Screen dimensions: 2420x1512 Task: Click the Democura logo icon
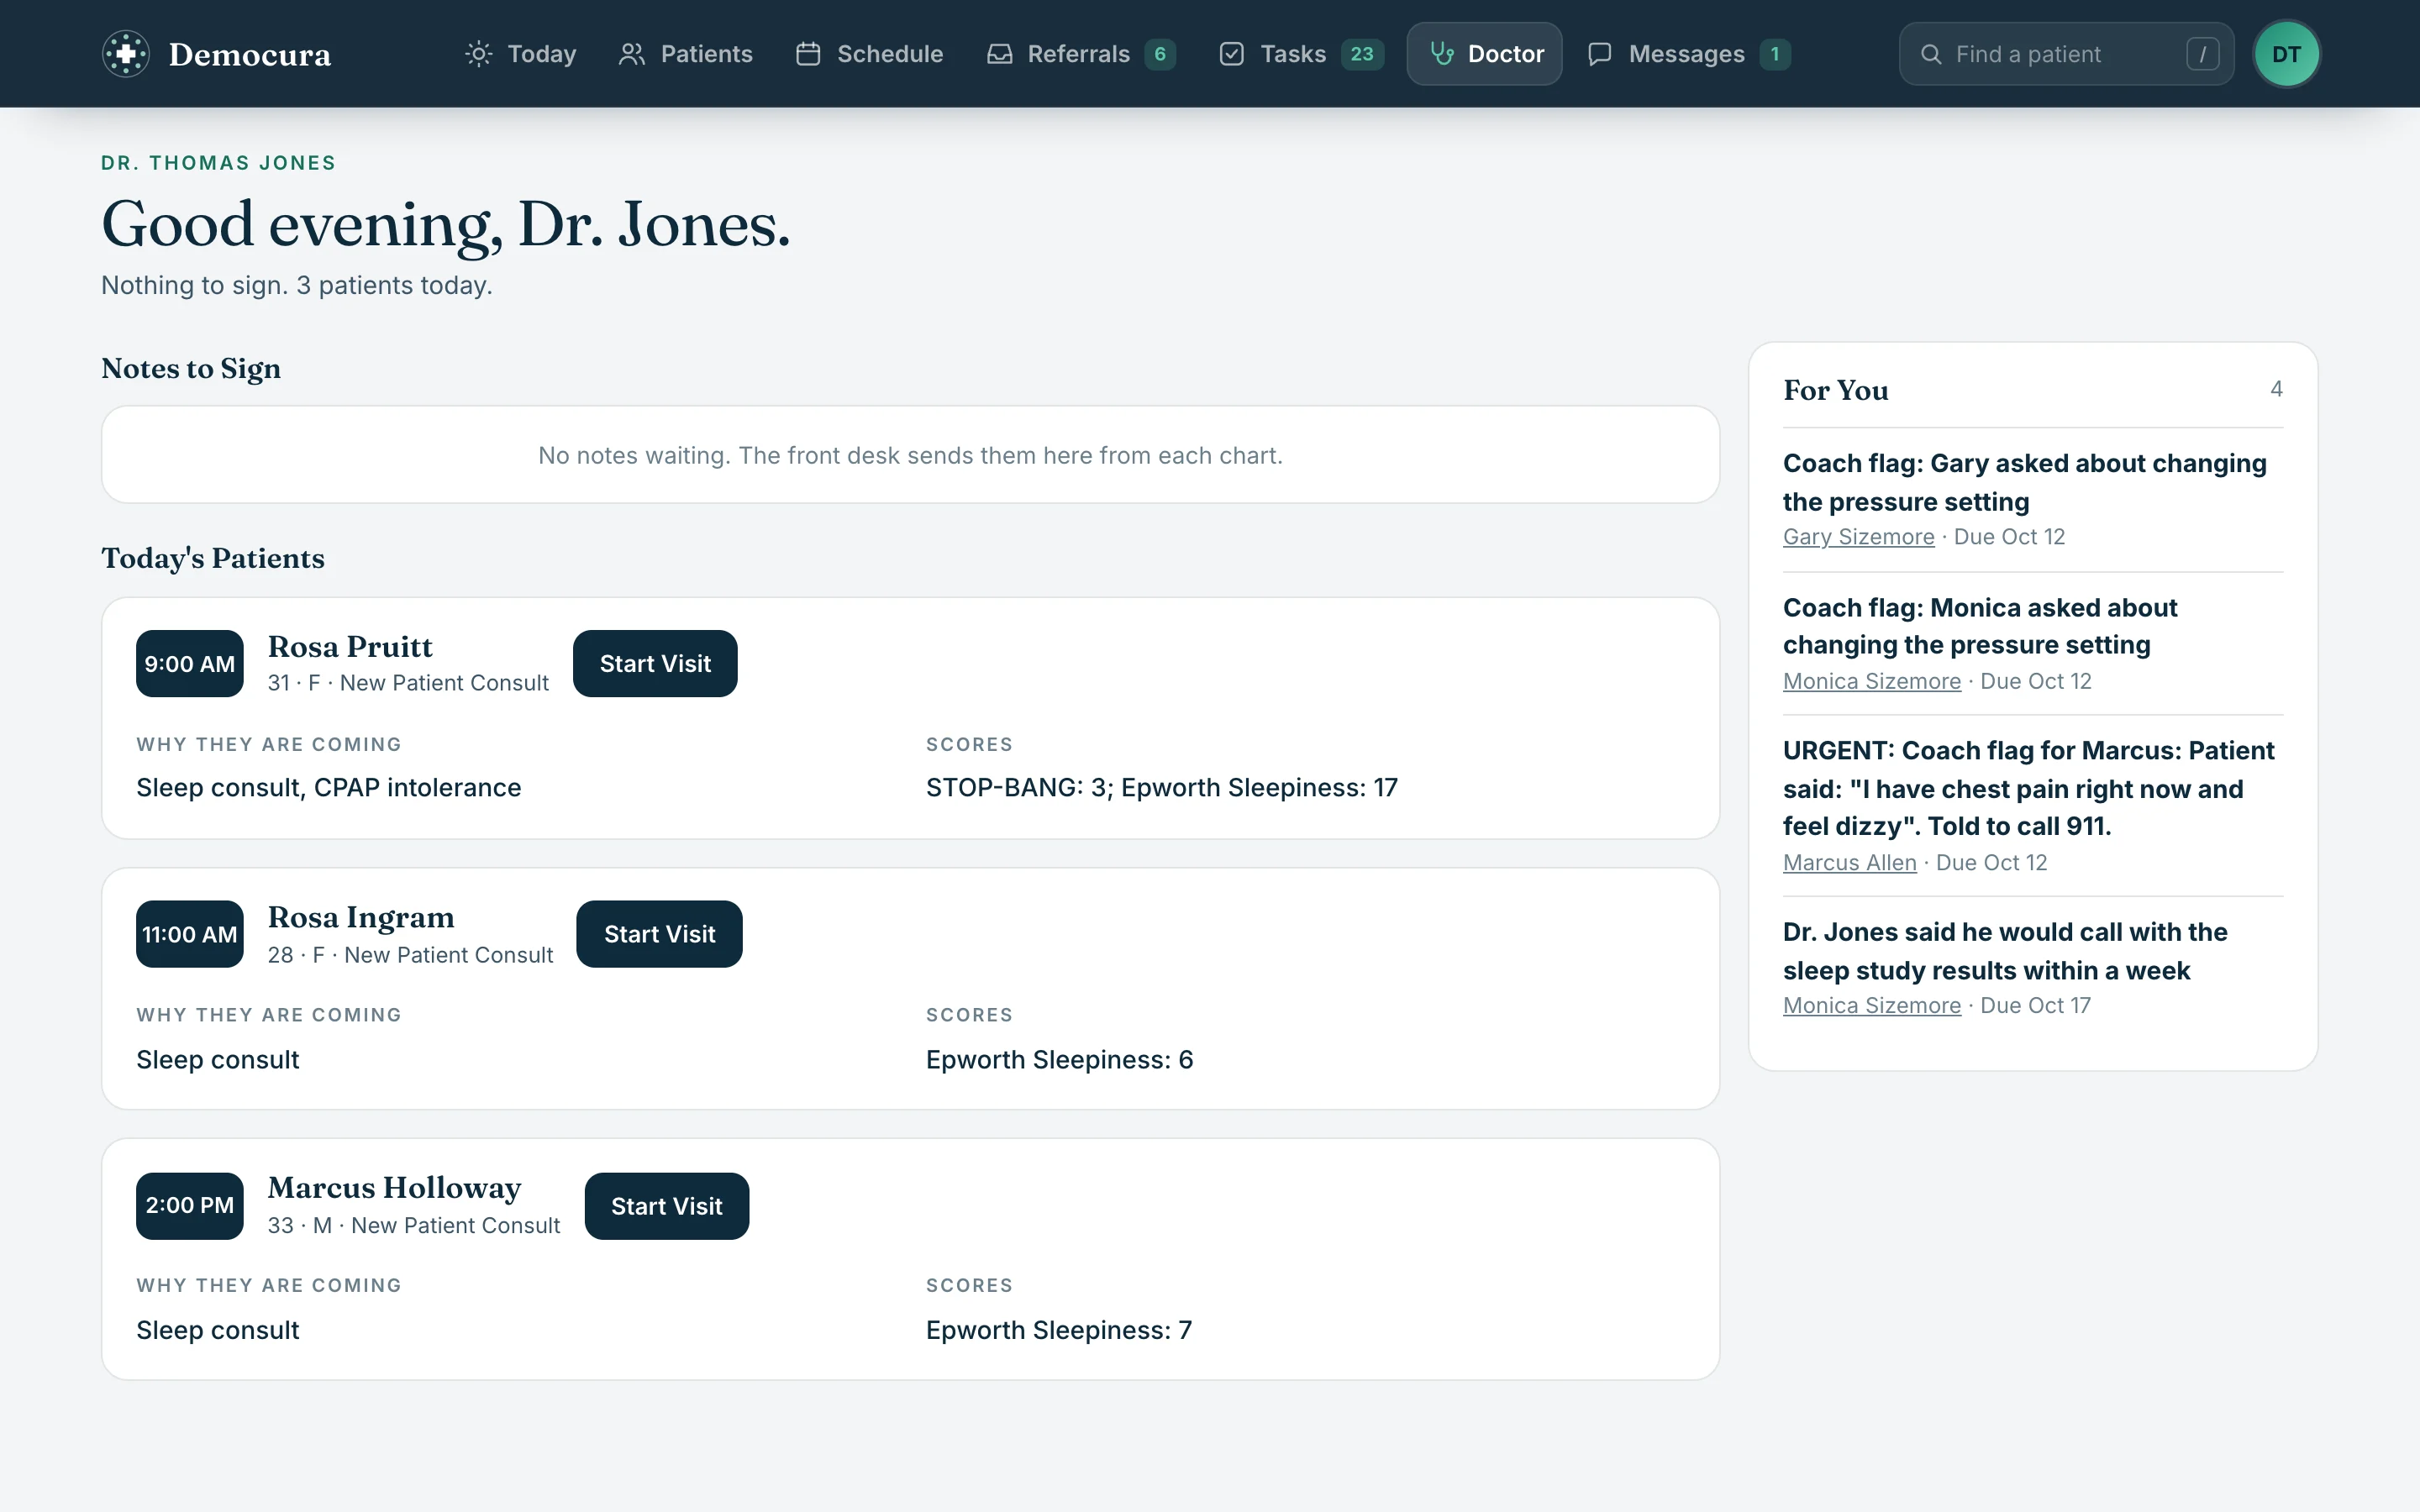(x=126, y=54)
